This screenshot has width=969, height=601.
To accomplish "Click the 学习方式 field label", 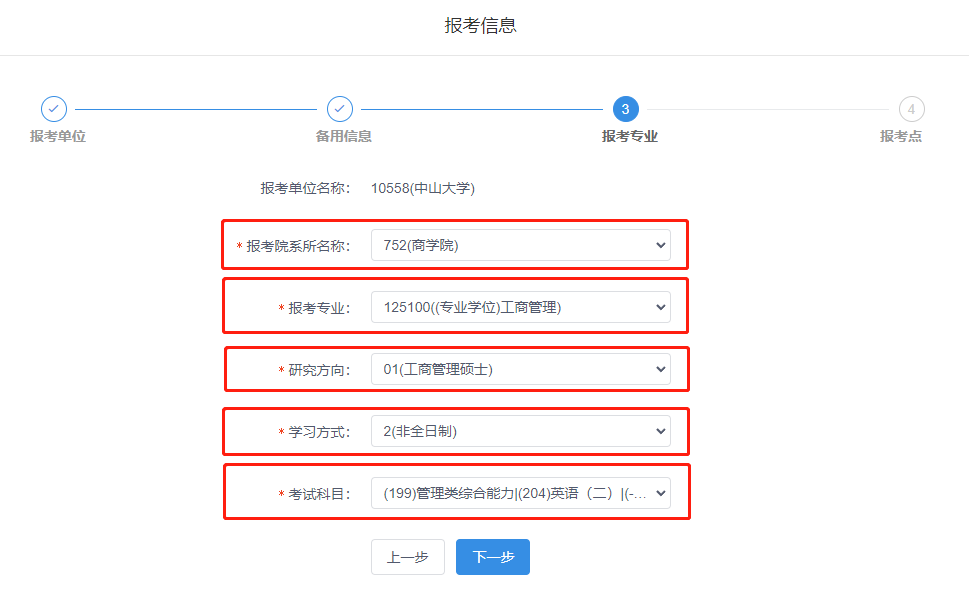I will [x=319, y=432].
